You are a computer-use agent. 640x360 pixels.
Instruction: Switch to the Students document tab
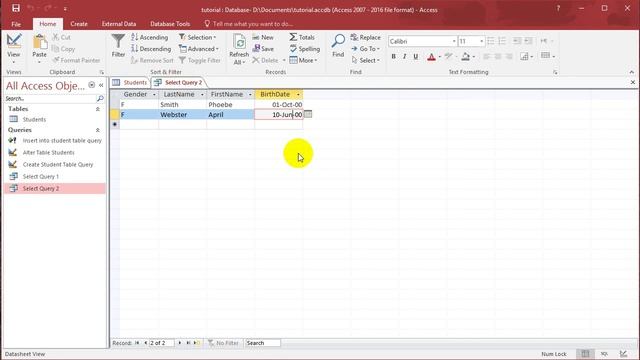(130, 82)
